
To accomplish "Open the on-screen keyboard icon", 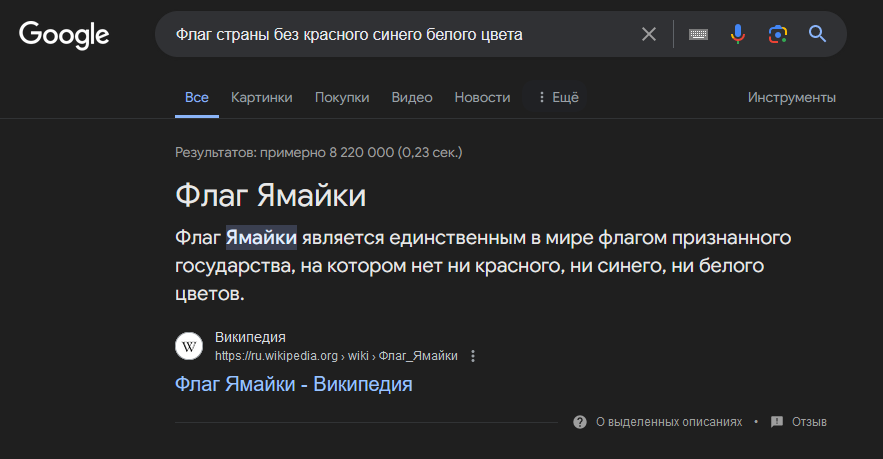I will point(698,34).
